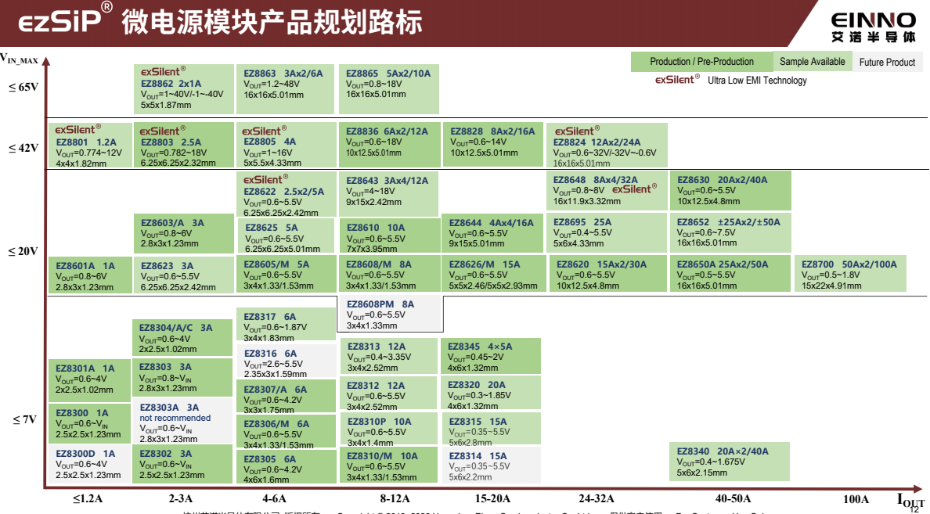
Task: Click the EZ8303 3A product cell
Action: [x=182, y=377]
